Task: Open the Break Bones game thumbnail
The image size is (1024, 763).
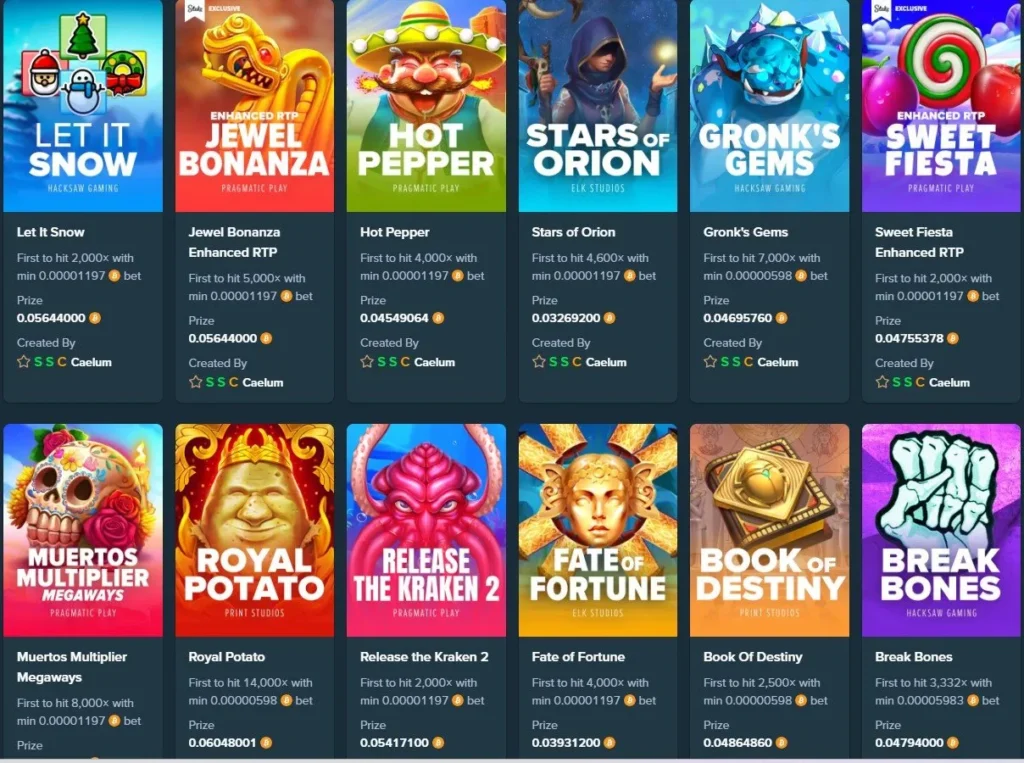Action: 941,530
